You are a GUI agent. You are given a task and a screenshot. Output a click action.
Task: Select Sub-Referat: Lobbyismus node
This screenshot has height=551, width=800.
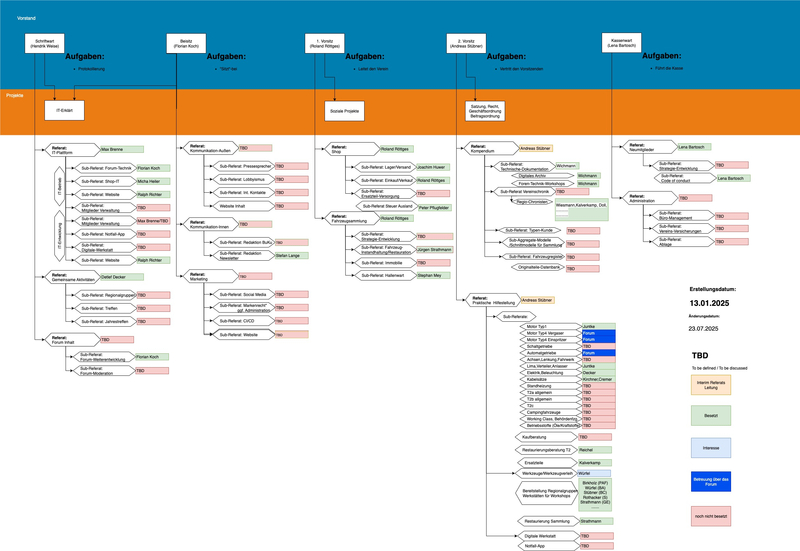244,180
